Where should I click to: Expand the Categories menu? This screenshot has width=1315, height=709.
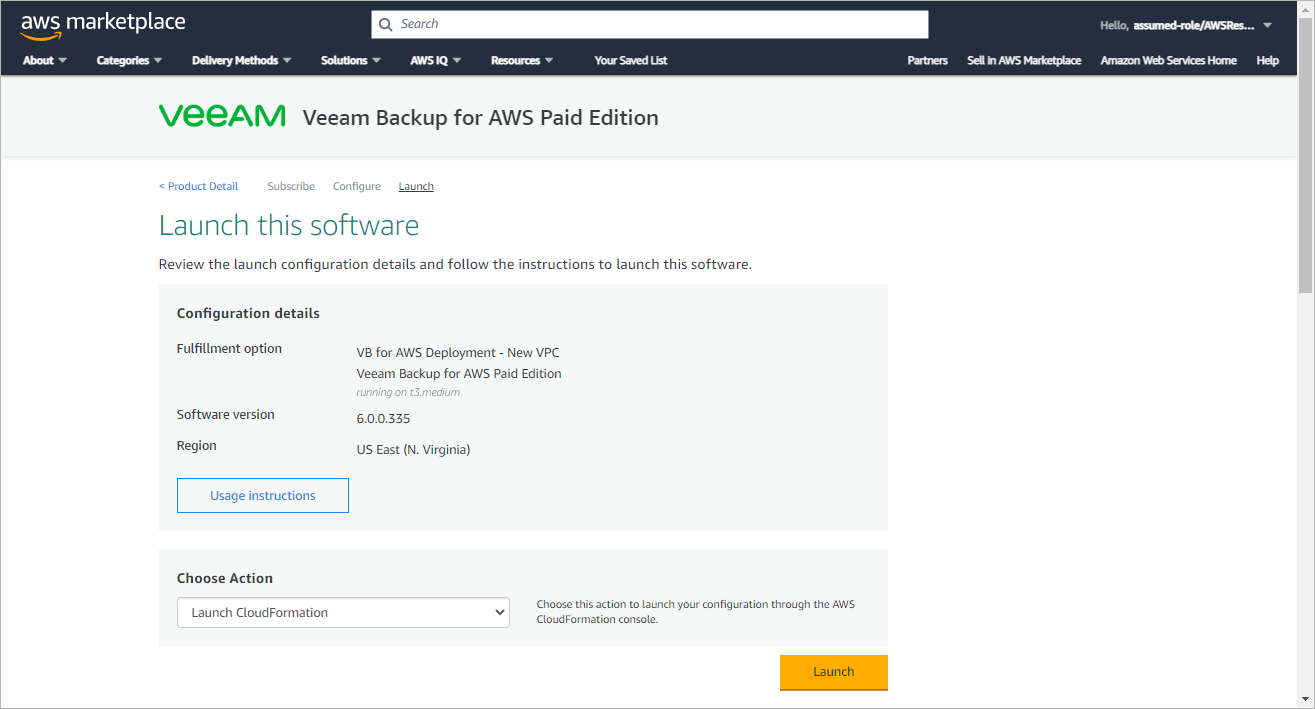tap(129, 60)
